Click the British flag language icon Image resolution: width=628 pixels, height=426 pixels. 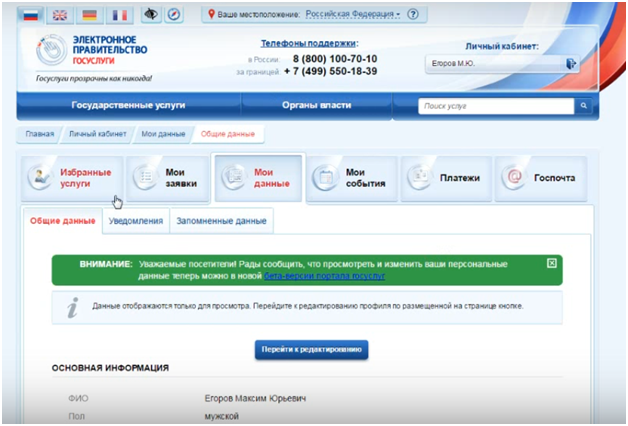point(59,15)
